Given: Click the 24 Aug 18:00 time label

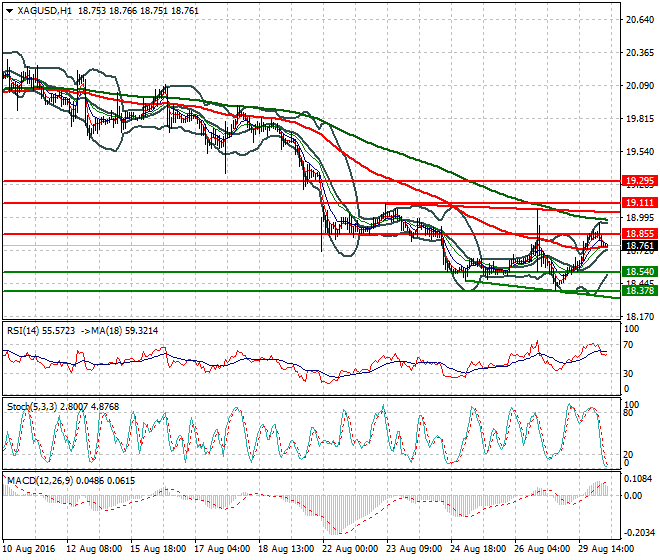Looking at the screenshot, I should coord(478,549).
